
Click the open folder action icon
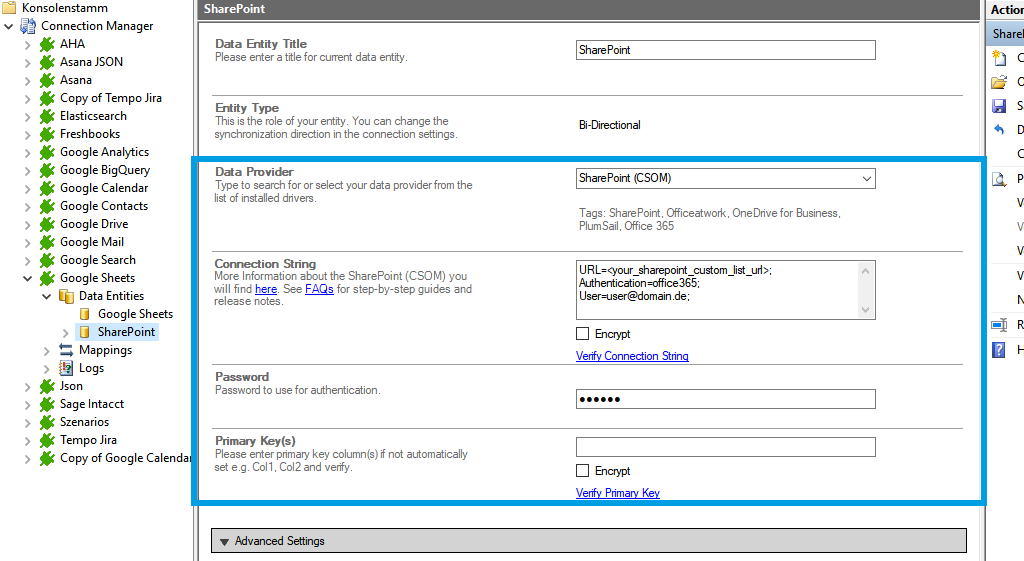998,82
